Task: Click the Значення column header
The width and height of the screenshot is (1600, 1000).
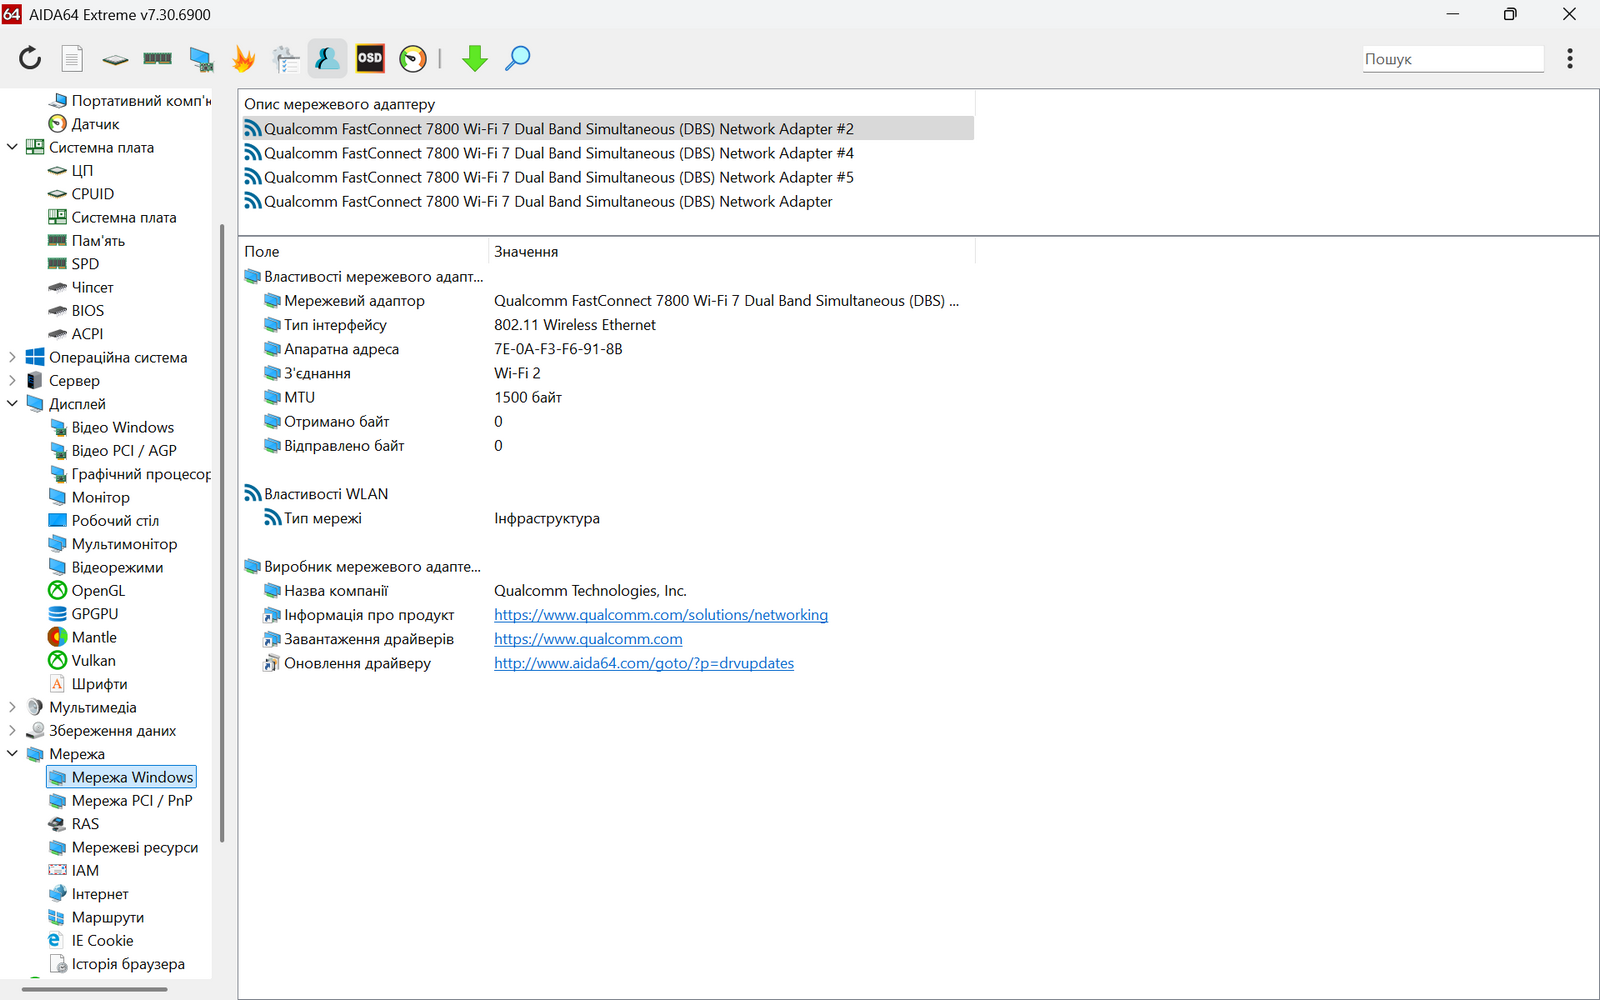Action: pos(731,251)
